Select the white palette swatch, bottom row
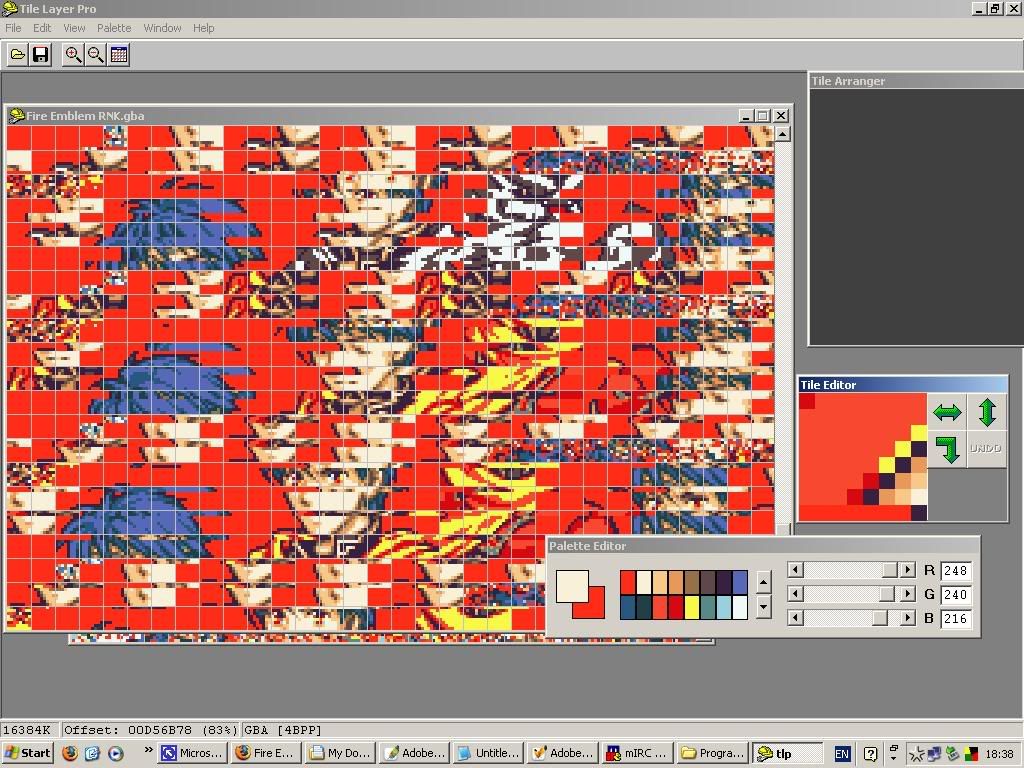This screenshot has height=768, width=1024. click(740, 607)
